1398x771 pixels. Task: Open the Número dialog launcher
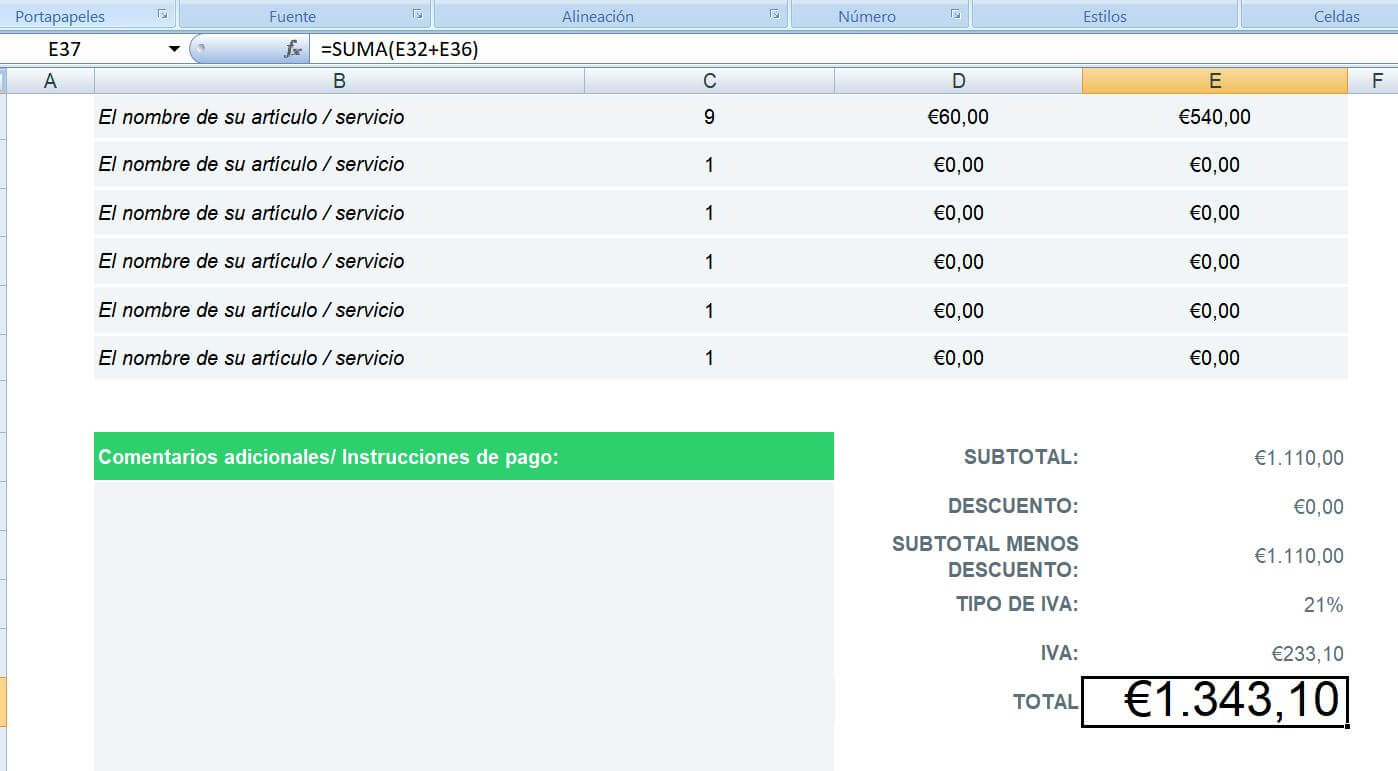(955, 15)
